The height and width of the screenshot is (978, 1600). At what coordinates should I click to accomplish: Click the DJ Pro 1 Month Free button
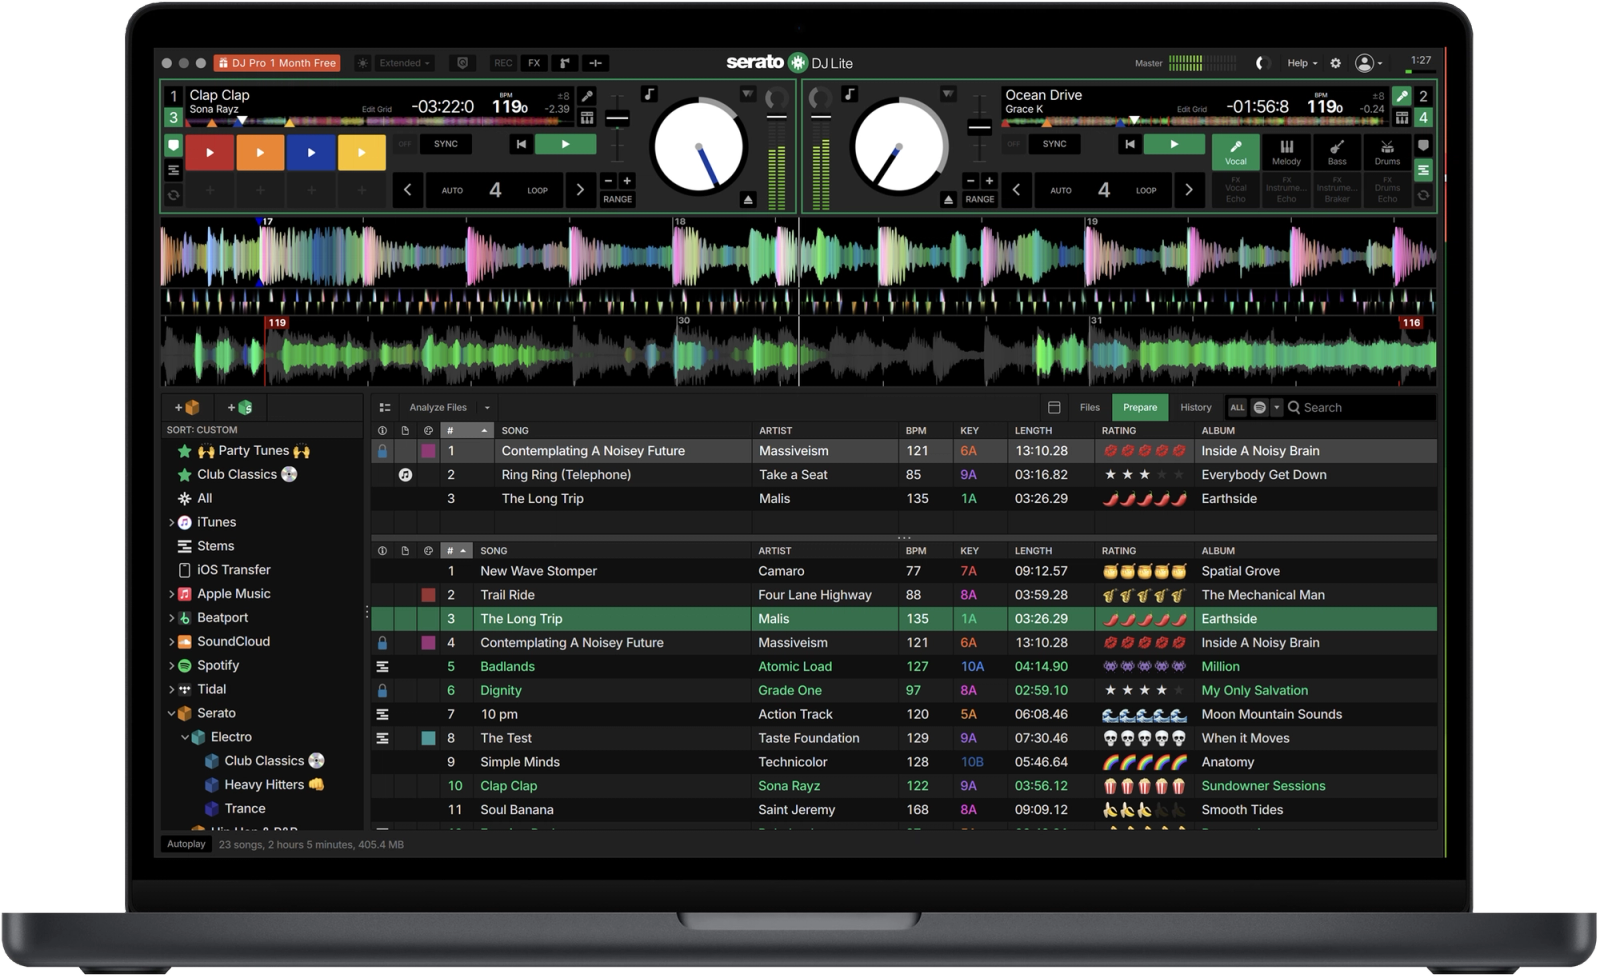(x=277, y=63)
